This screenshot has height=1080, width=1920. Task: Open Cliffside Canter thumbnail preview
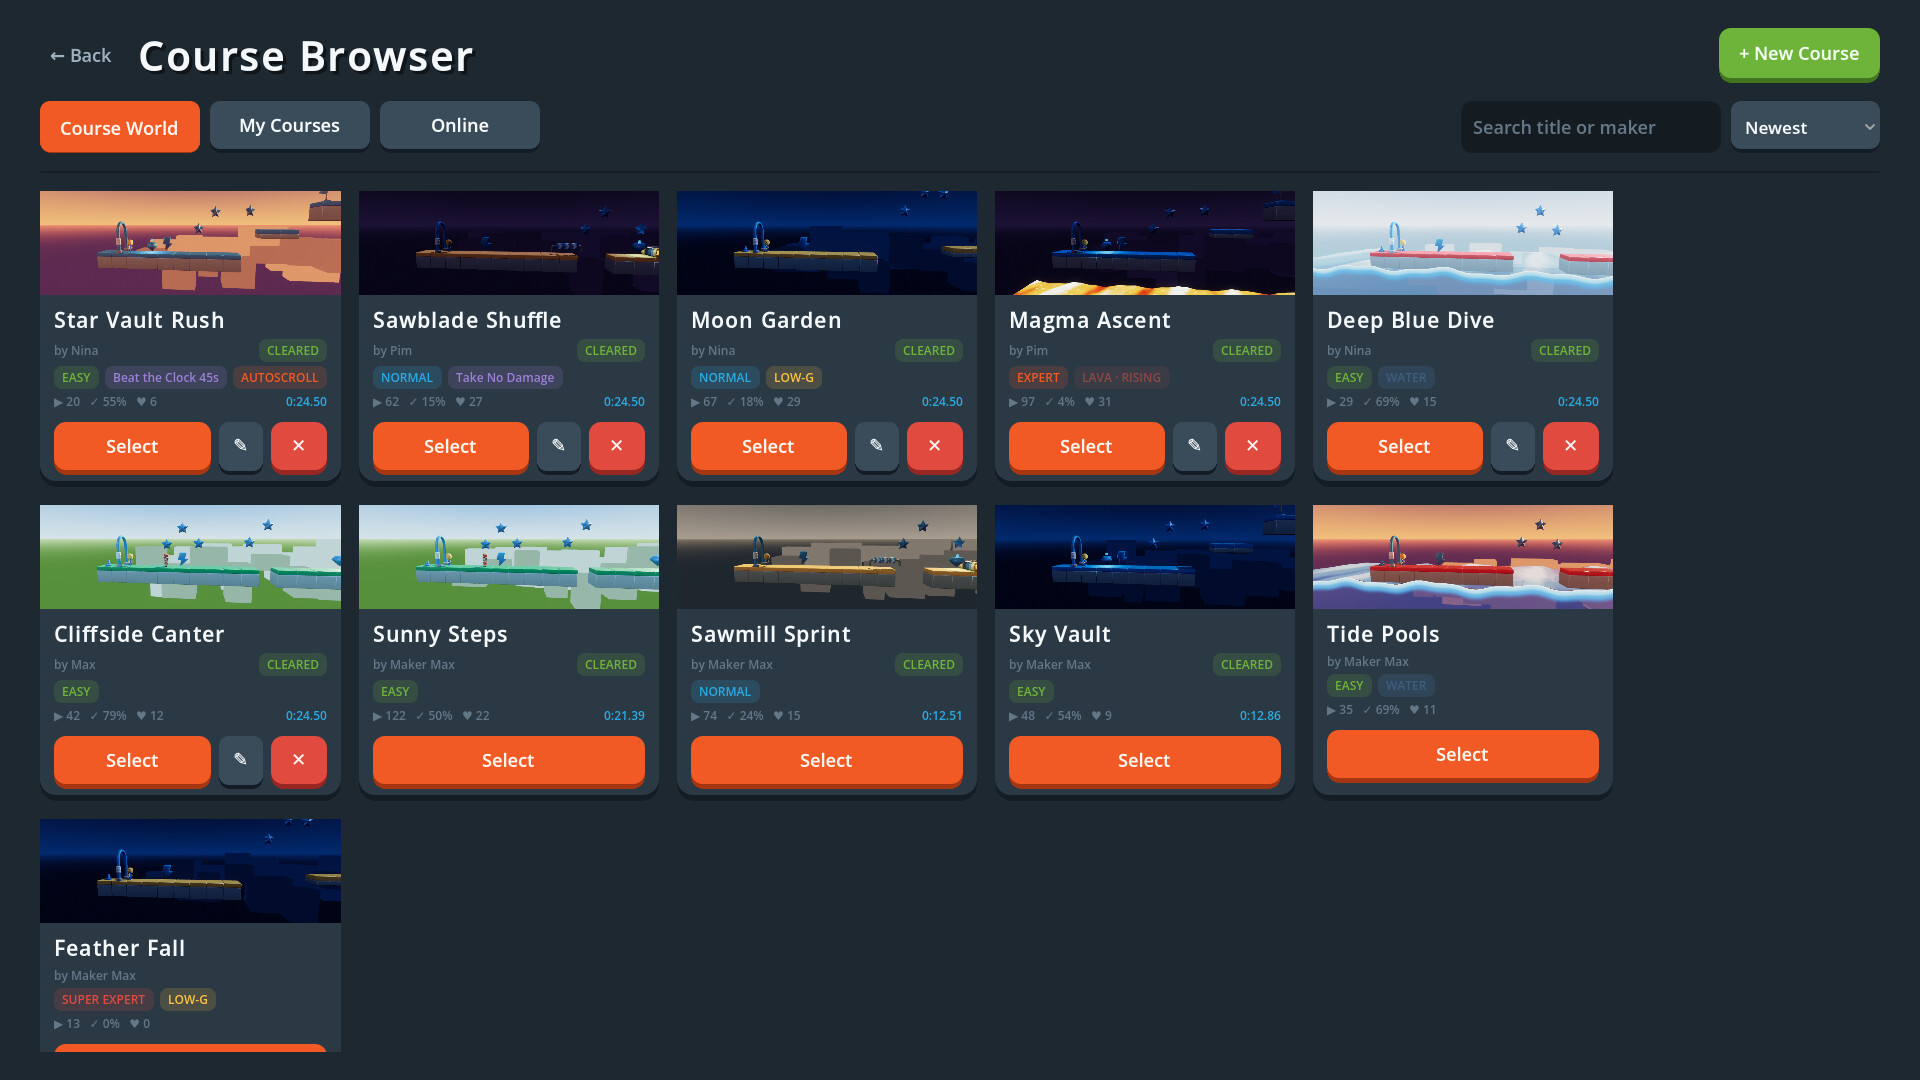click(x=190, y=557)
